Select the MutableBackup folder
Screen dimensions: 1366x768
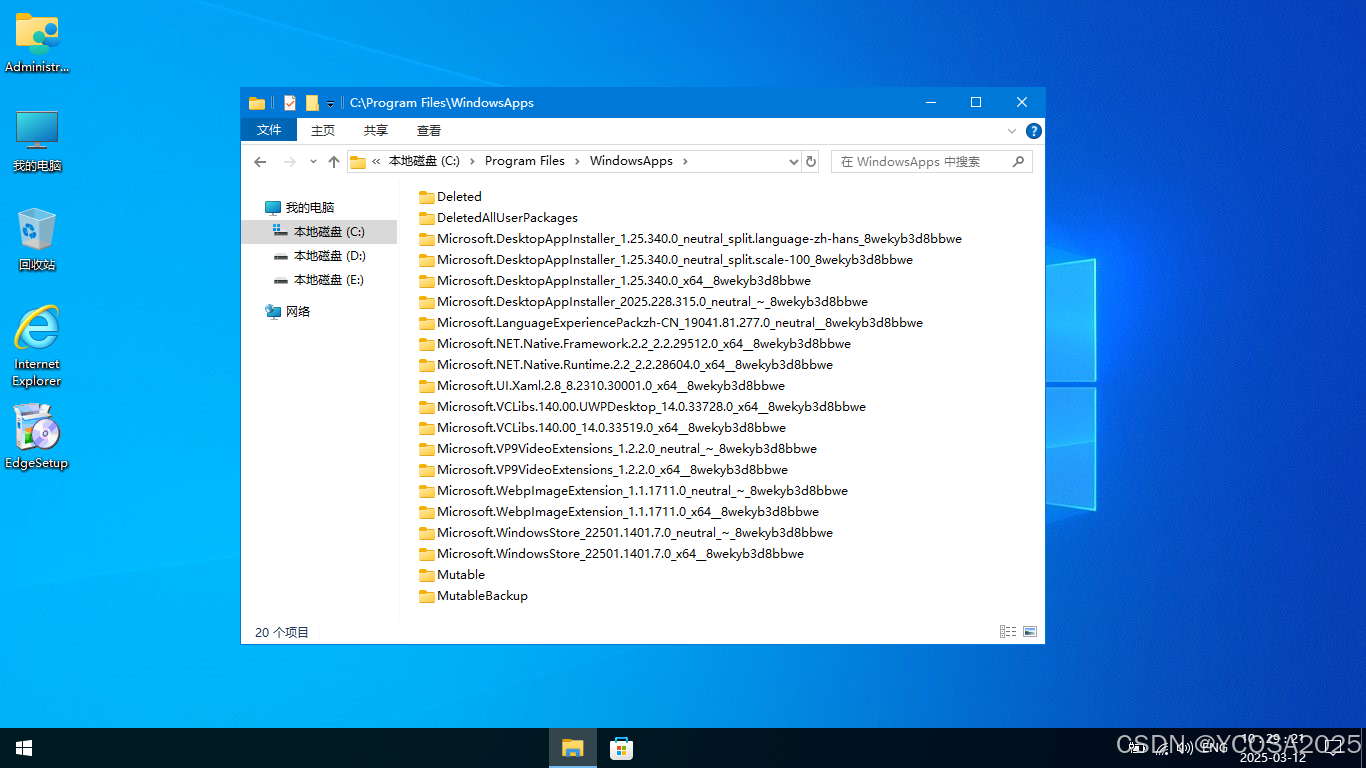pos(473,596)
